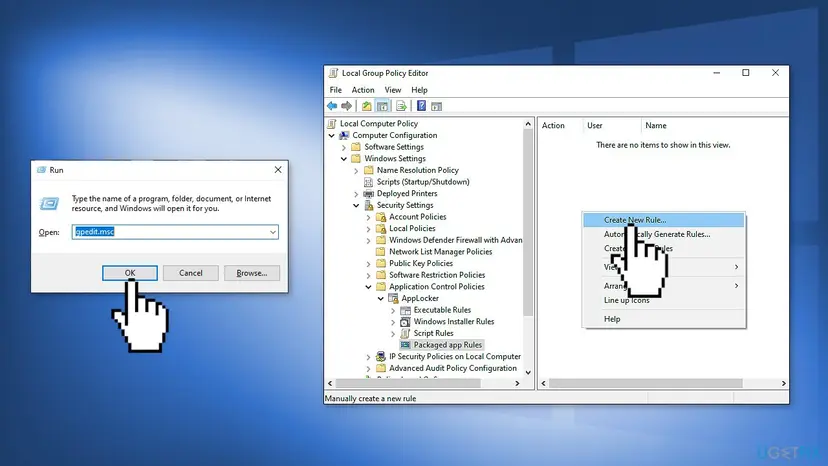Viewport: 828px width, 466px height.
Task: Select Line up Icons in context menu
Action: (x=664, y=300)
